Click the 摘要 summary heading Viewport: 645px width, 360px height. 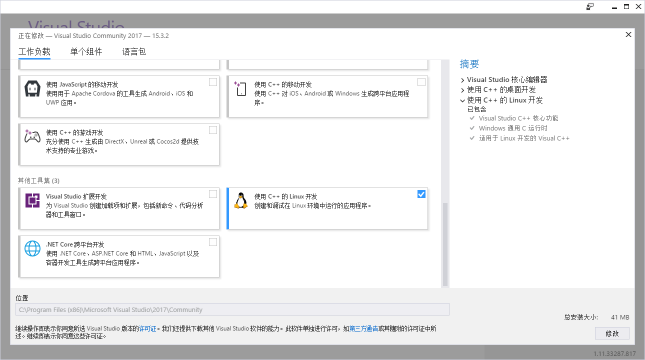(x=469, y=64)
